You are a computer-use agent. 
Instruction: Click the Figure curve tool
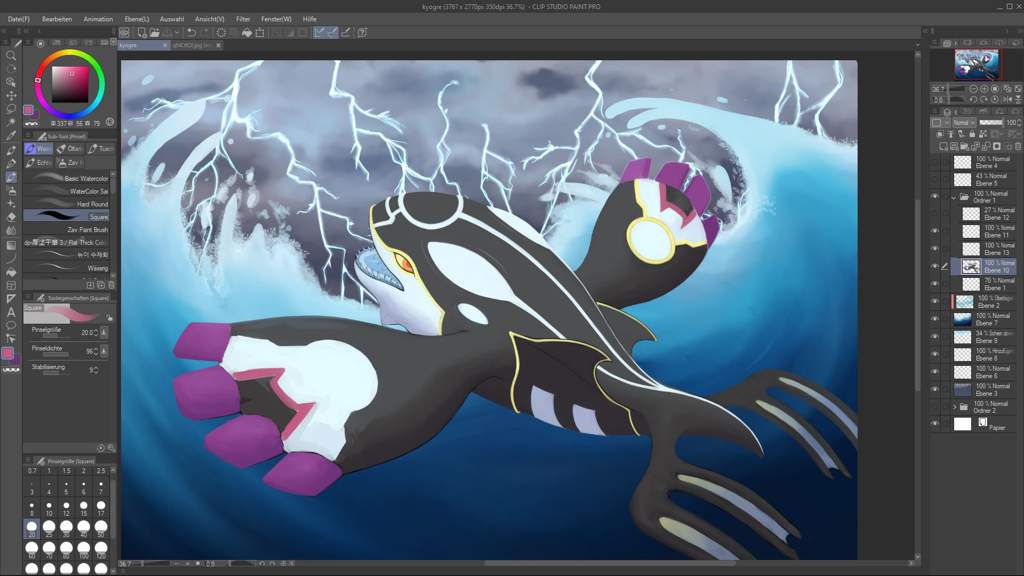coord(10,259)
